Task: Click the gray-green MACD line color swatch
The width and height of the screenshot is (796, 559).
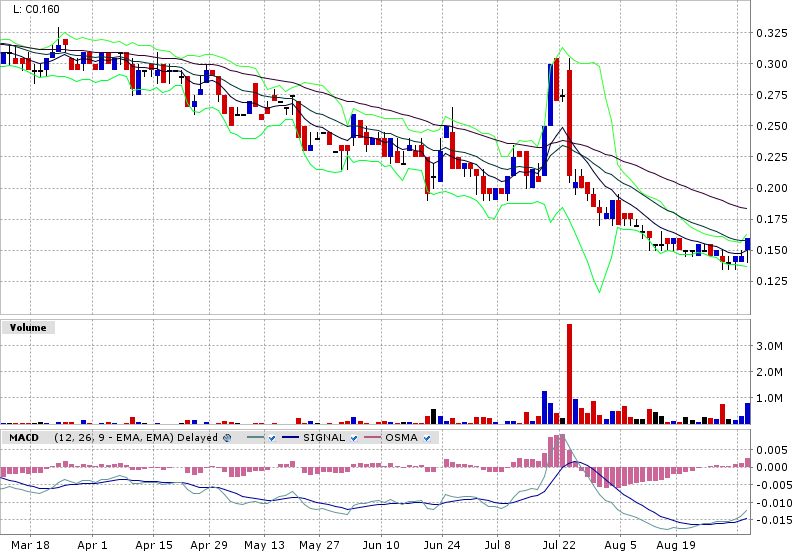Action: tap(253, 438)
